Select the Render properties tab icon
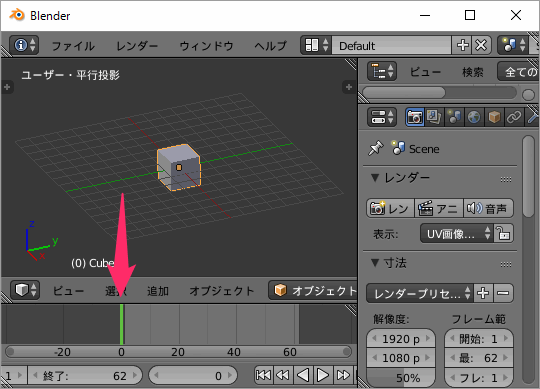 tap(414, 117)
